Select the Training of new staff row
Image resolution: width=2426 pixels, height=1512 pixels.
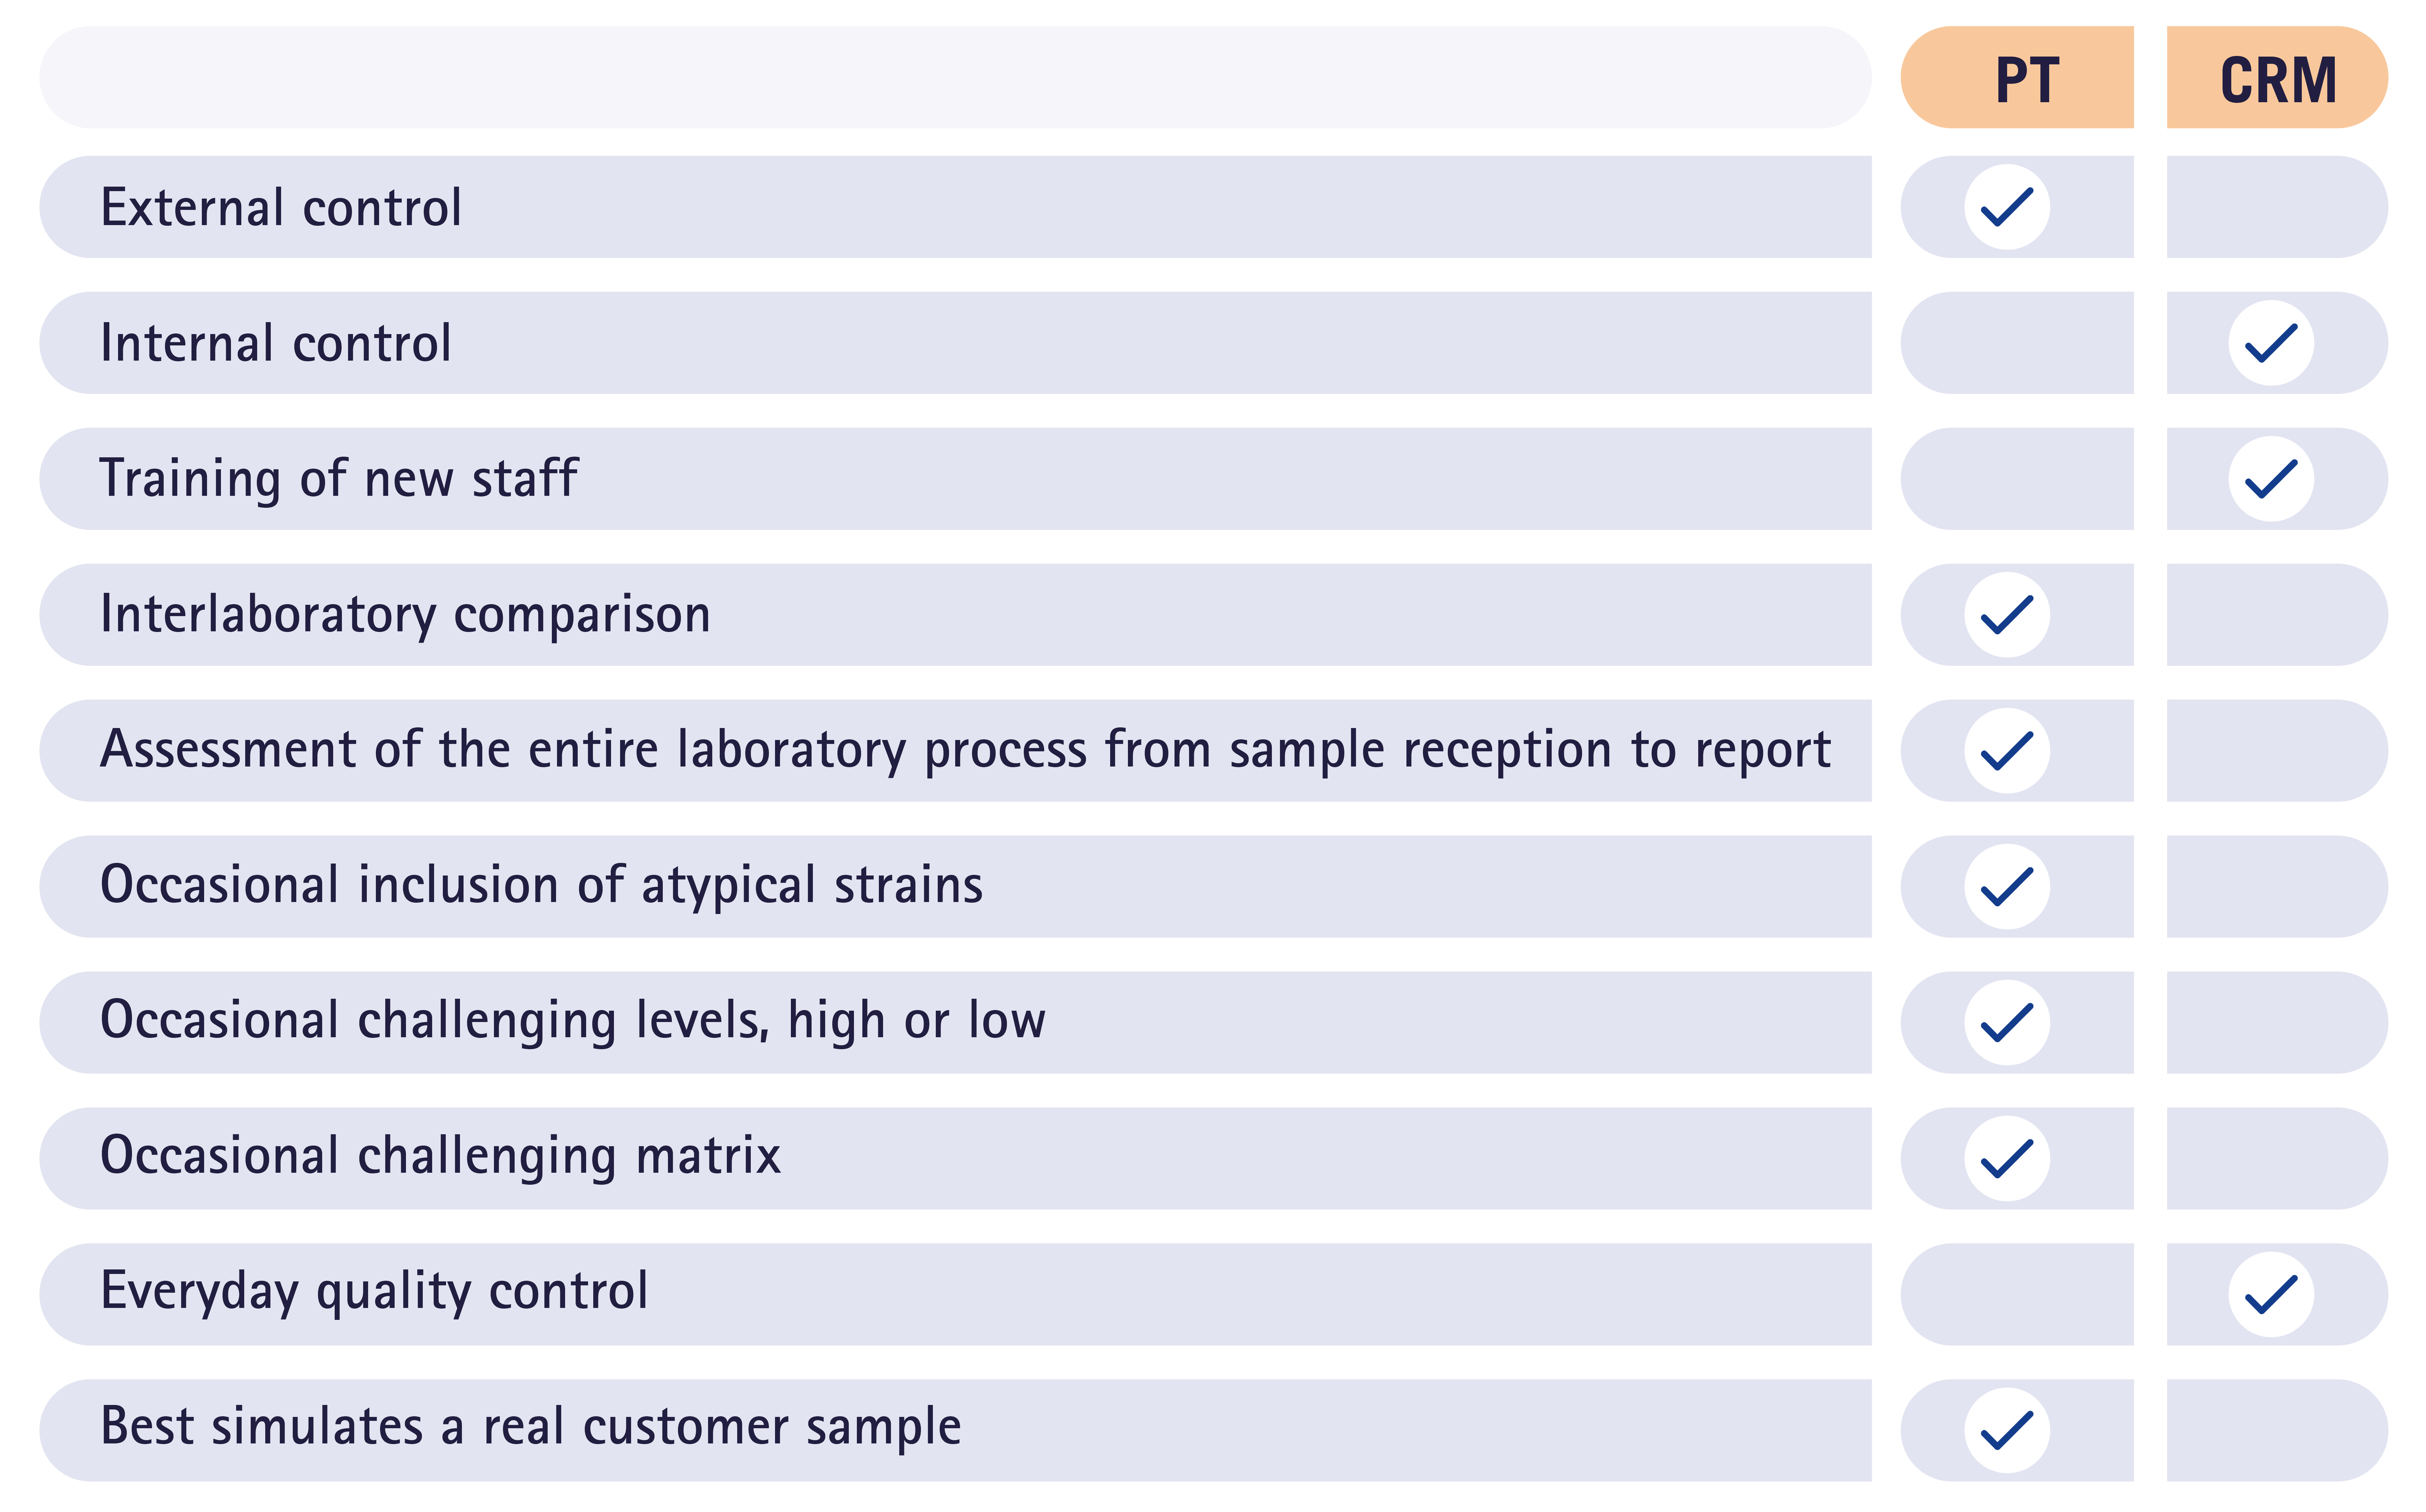point(955,479)
